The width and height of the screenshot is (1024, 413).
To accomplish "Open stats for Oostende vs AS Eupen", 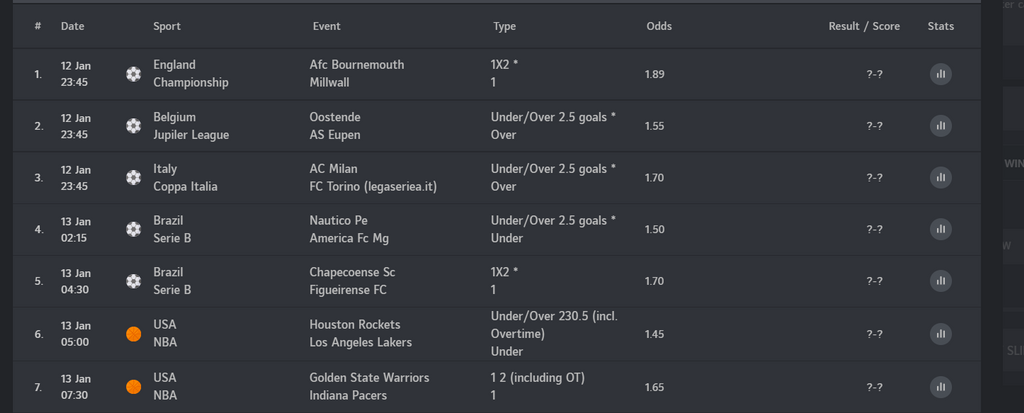I will (940, 126).
